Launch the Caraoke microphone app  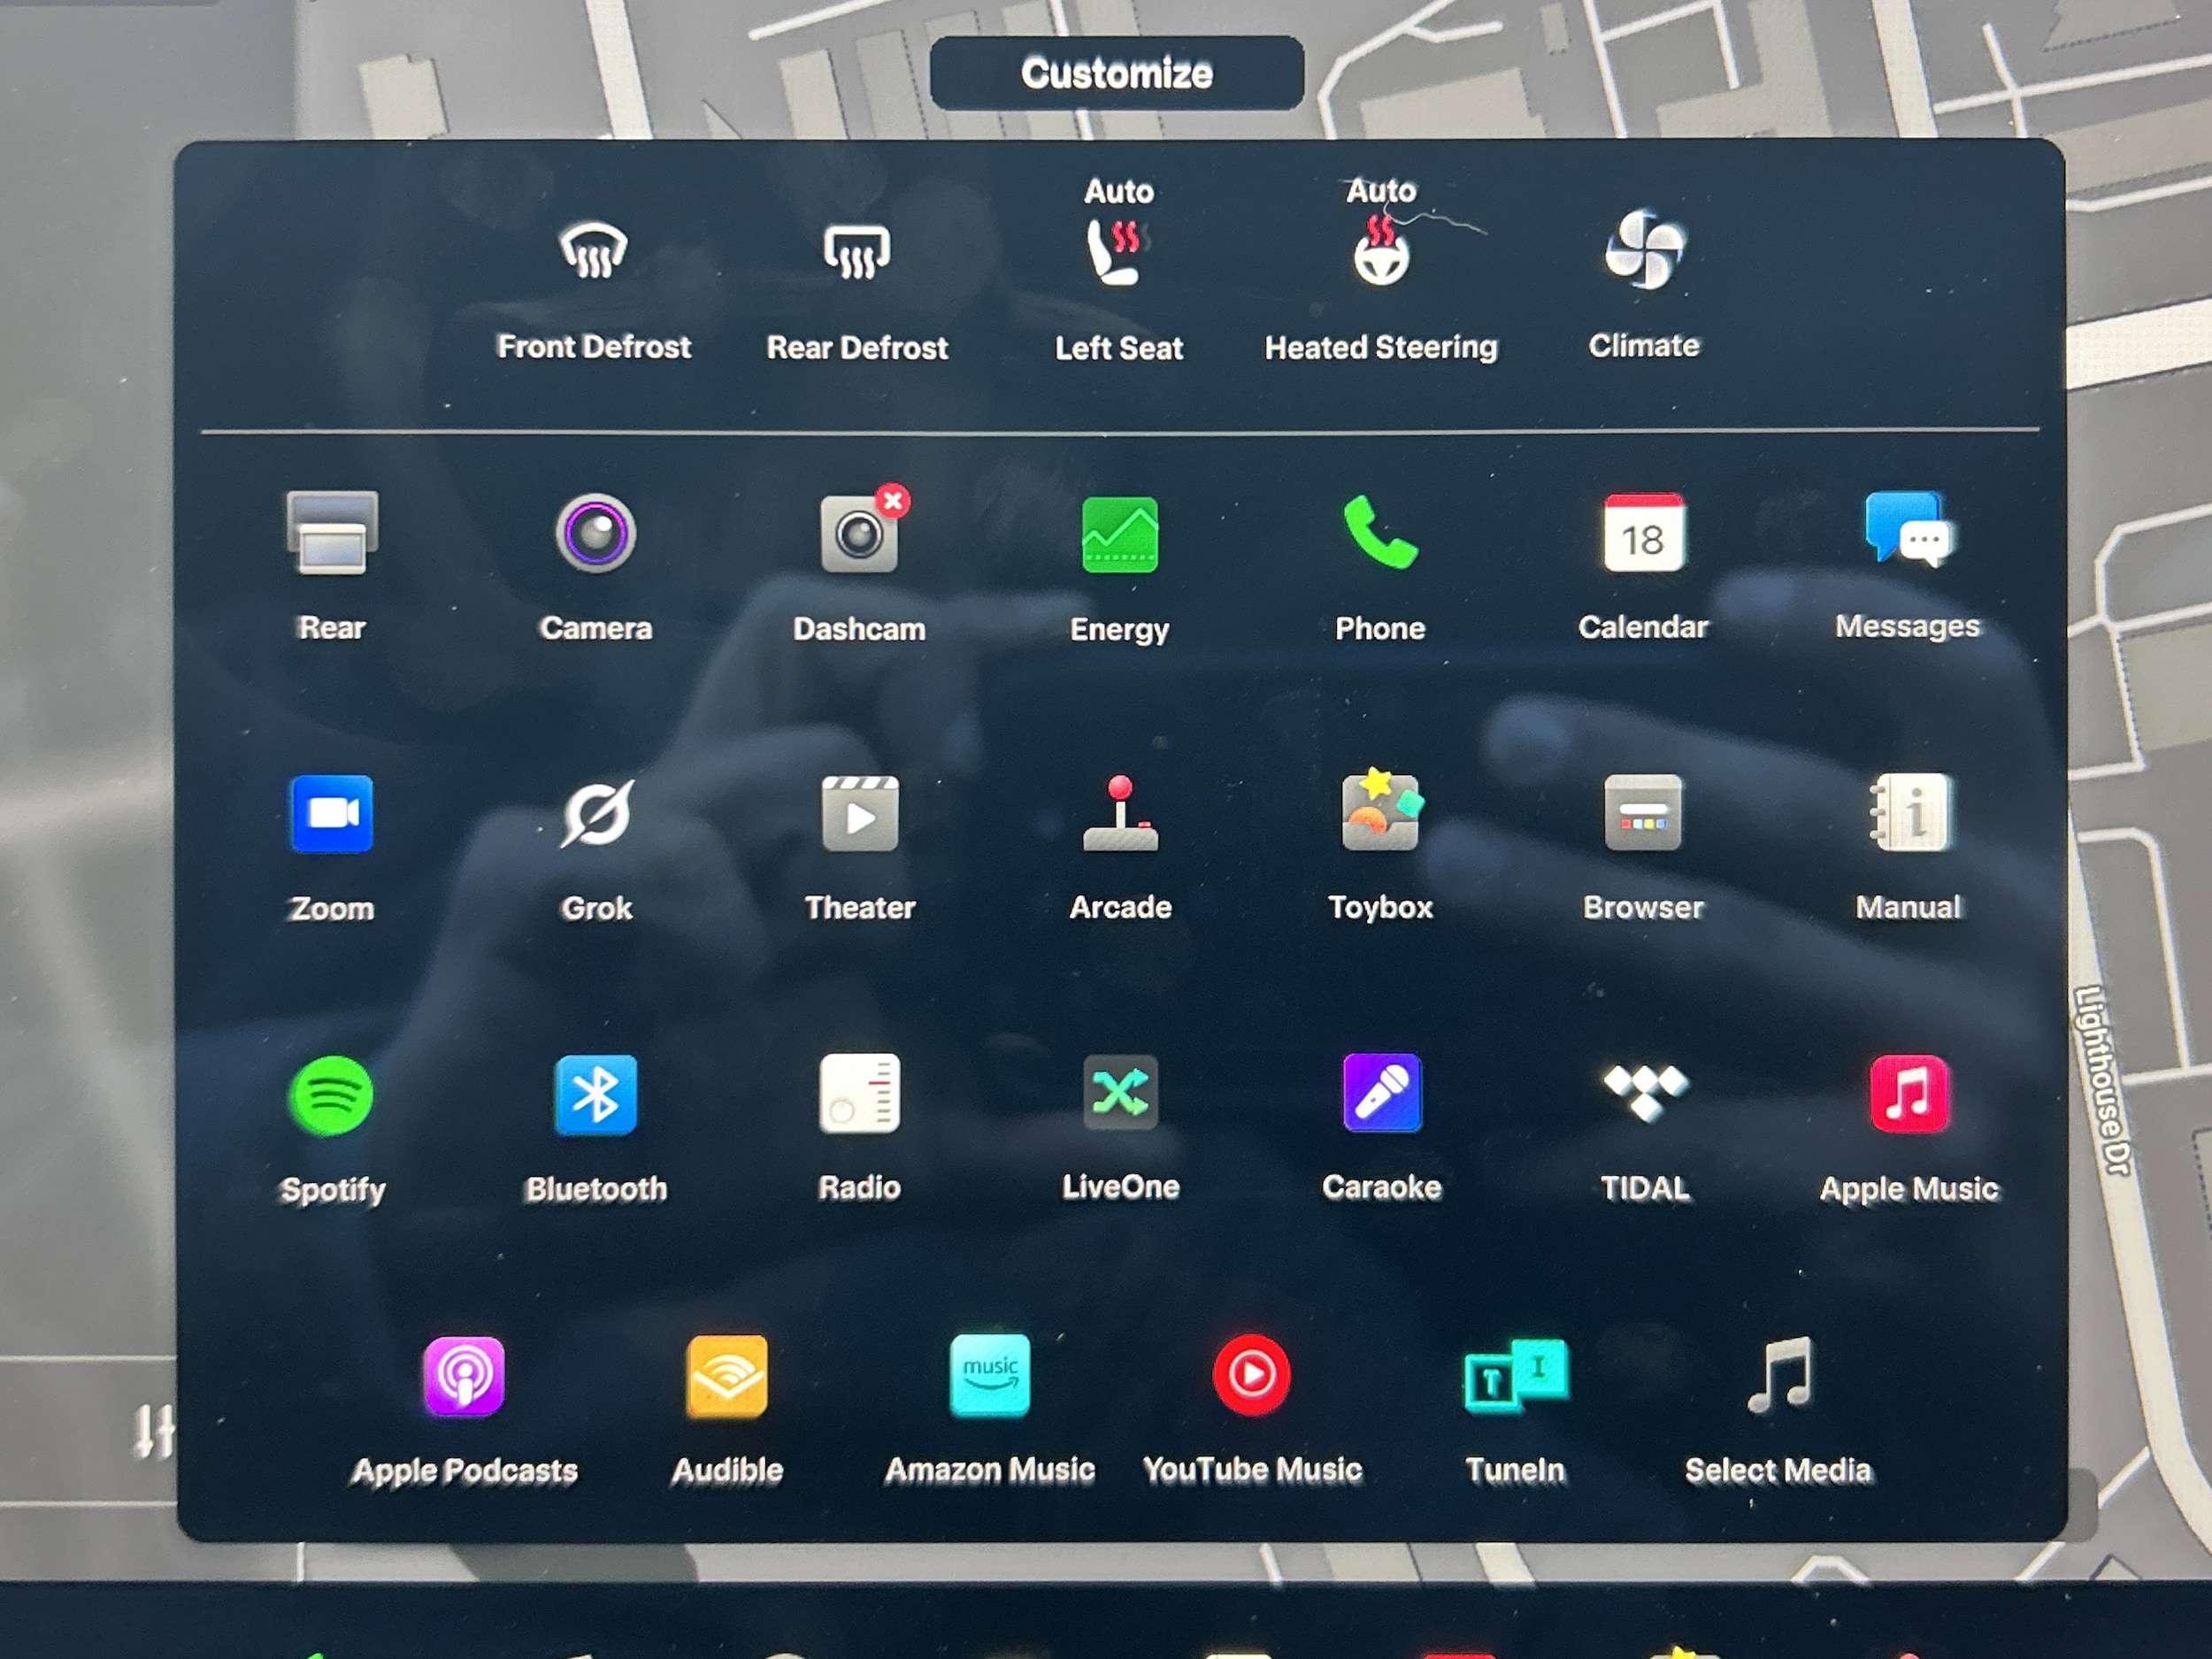point(1382,1093)
